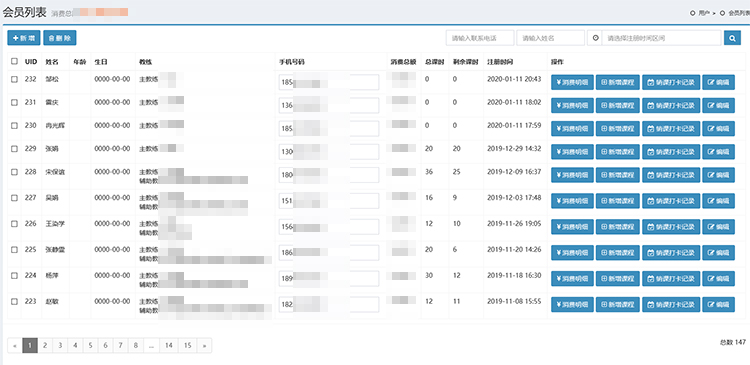750x365 pixels.
Task: Click the phone number field for UID 226
Action: [329, 226]
